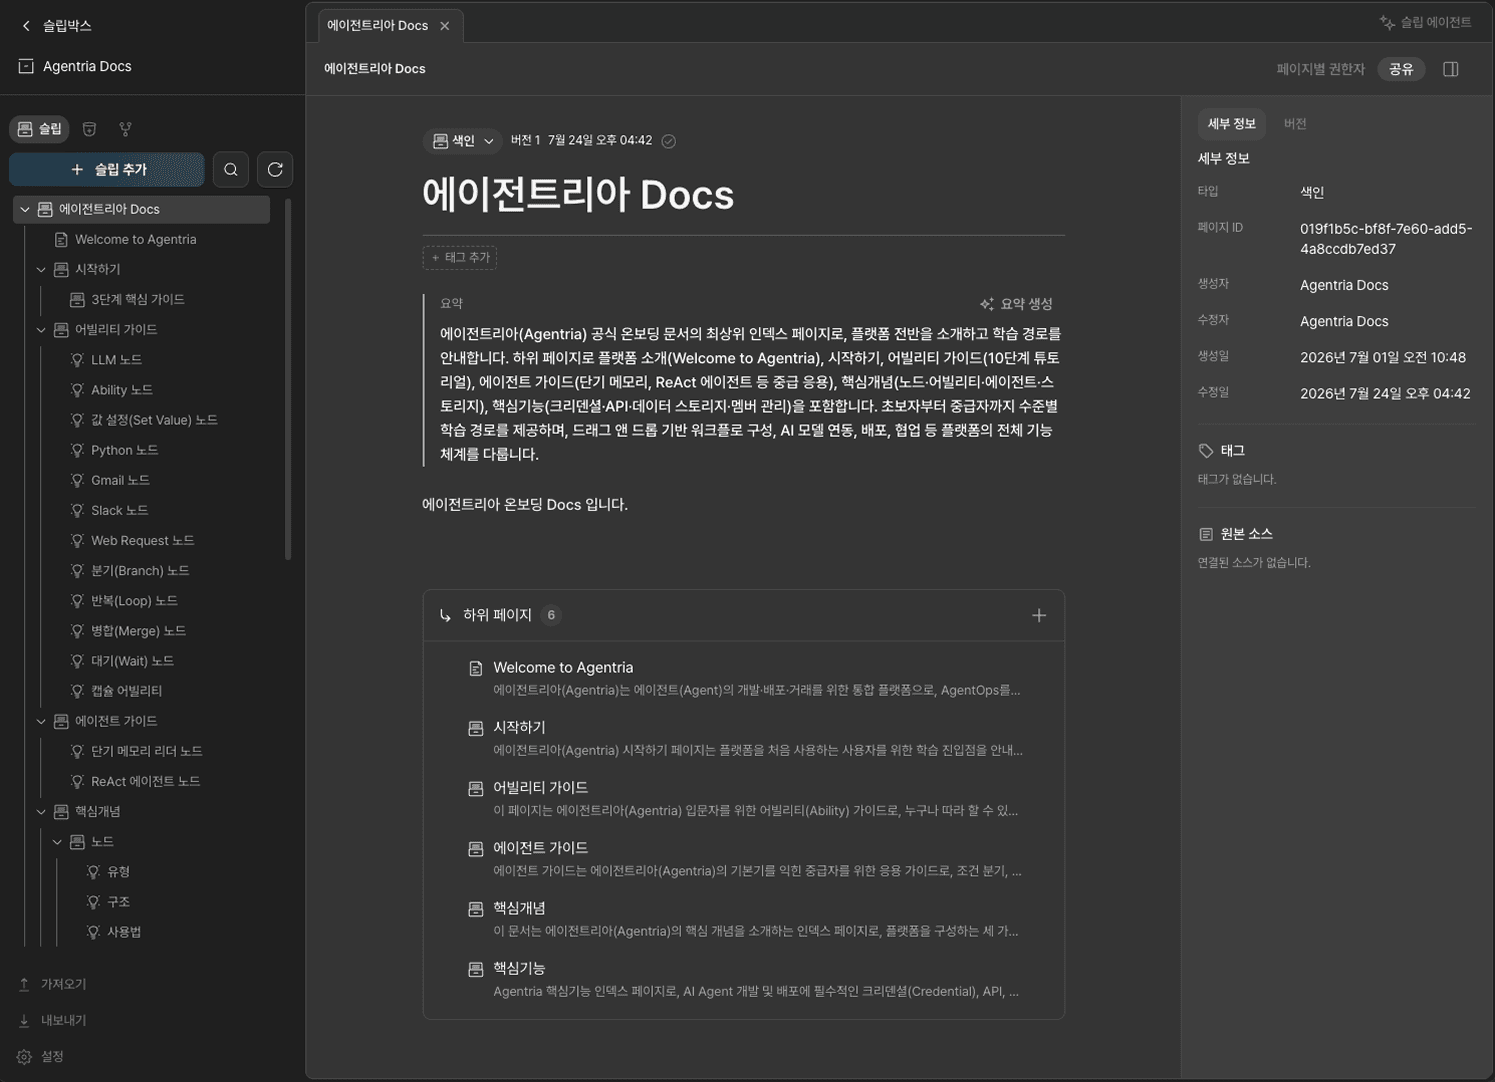Click the lightbulb icon beside 유형
The image size is (1495, 1082).
[93, 872]
